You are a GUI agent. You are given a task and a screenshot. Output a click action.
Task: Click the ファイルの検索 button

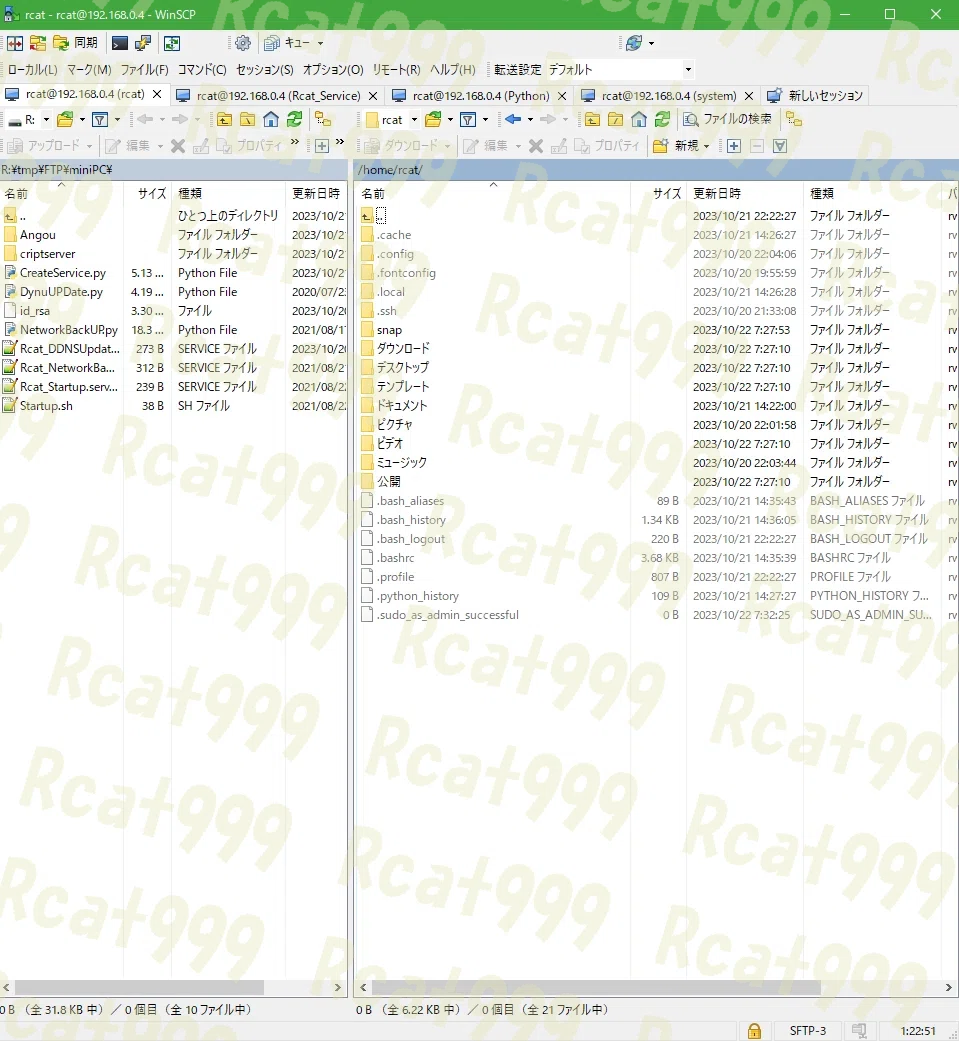(x=728, y=120)
